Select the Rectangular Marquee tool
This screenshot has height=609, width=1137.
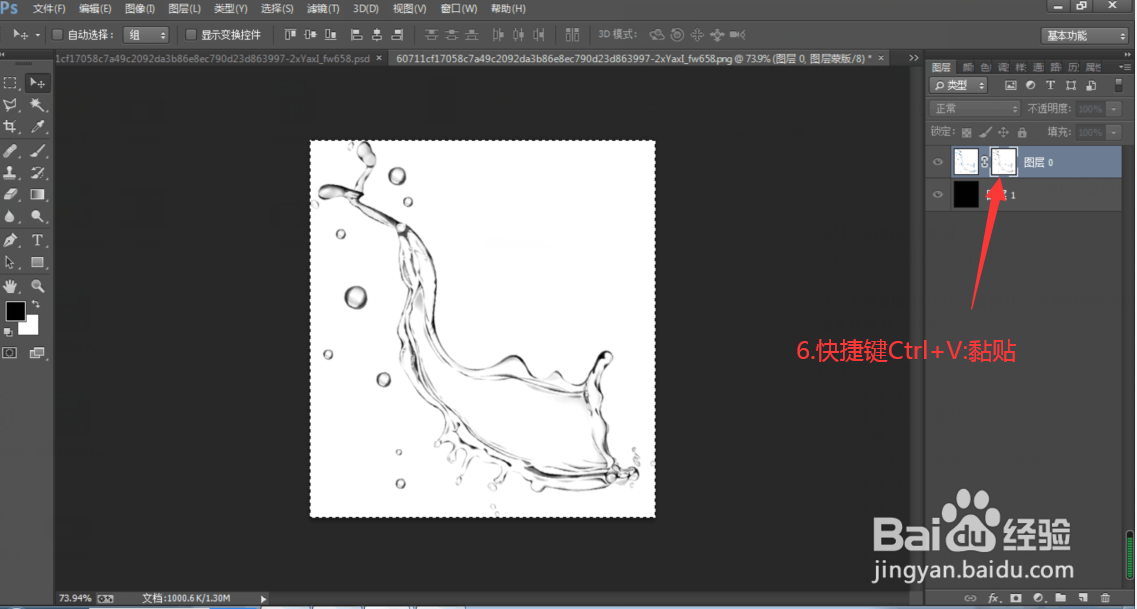pyautogui.click(x=10, y=83)
